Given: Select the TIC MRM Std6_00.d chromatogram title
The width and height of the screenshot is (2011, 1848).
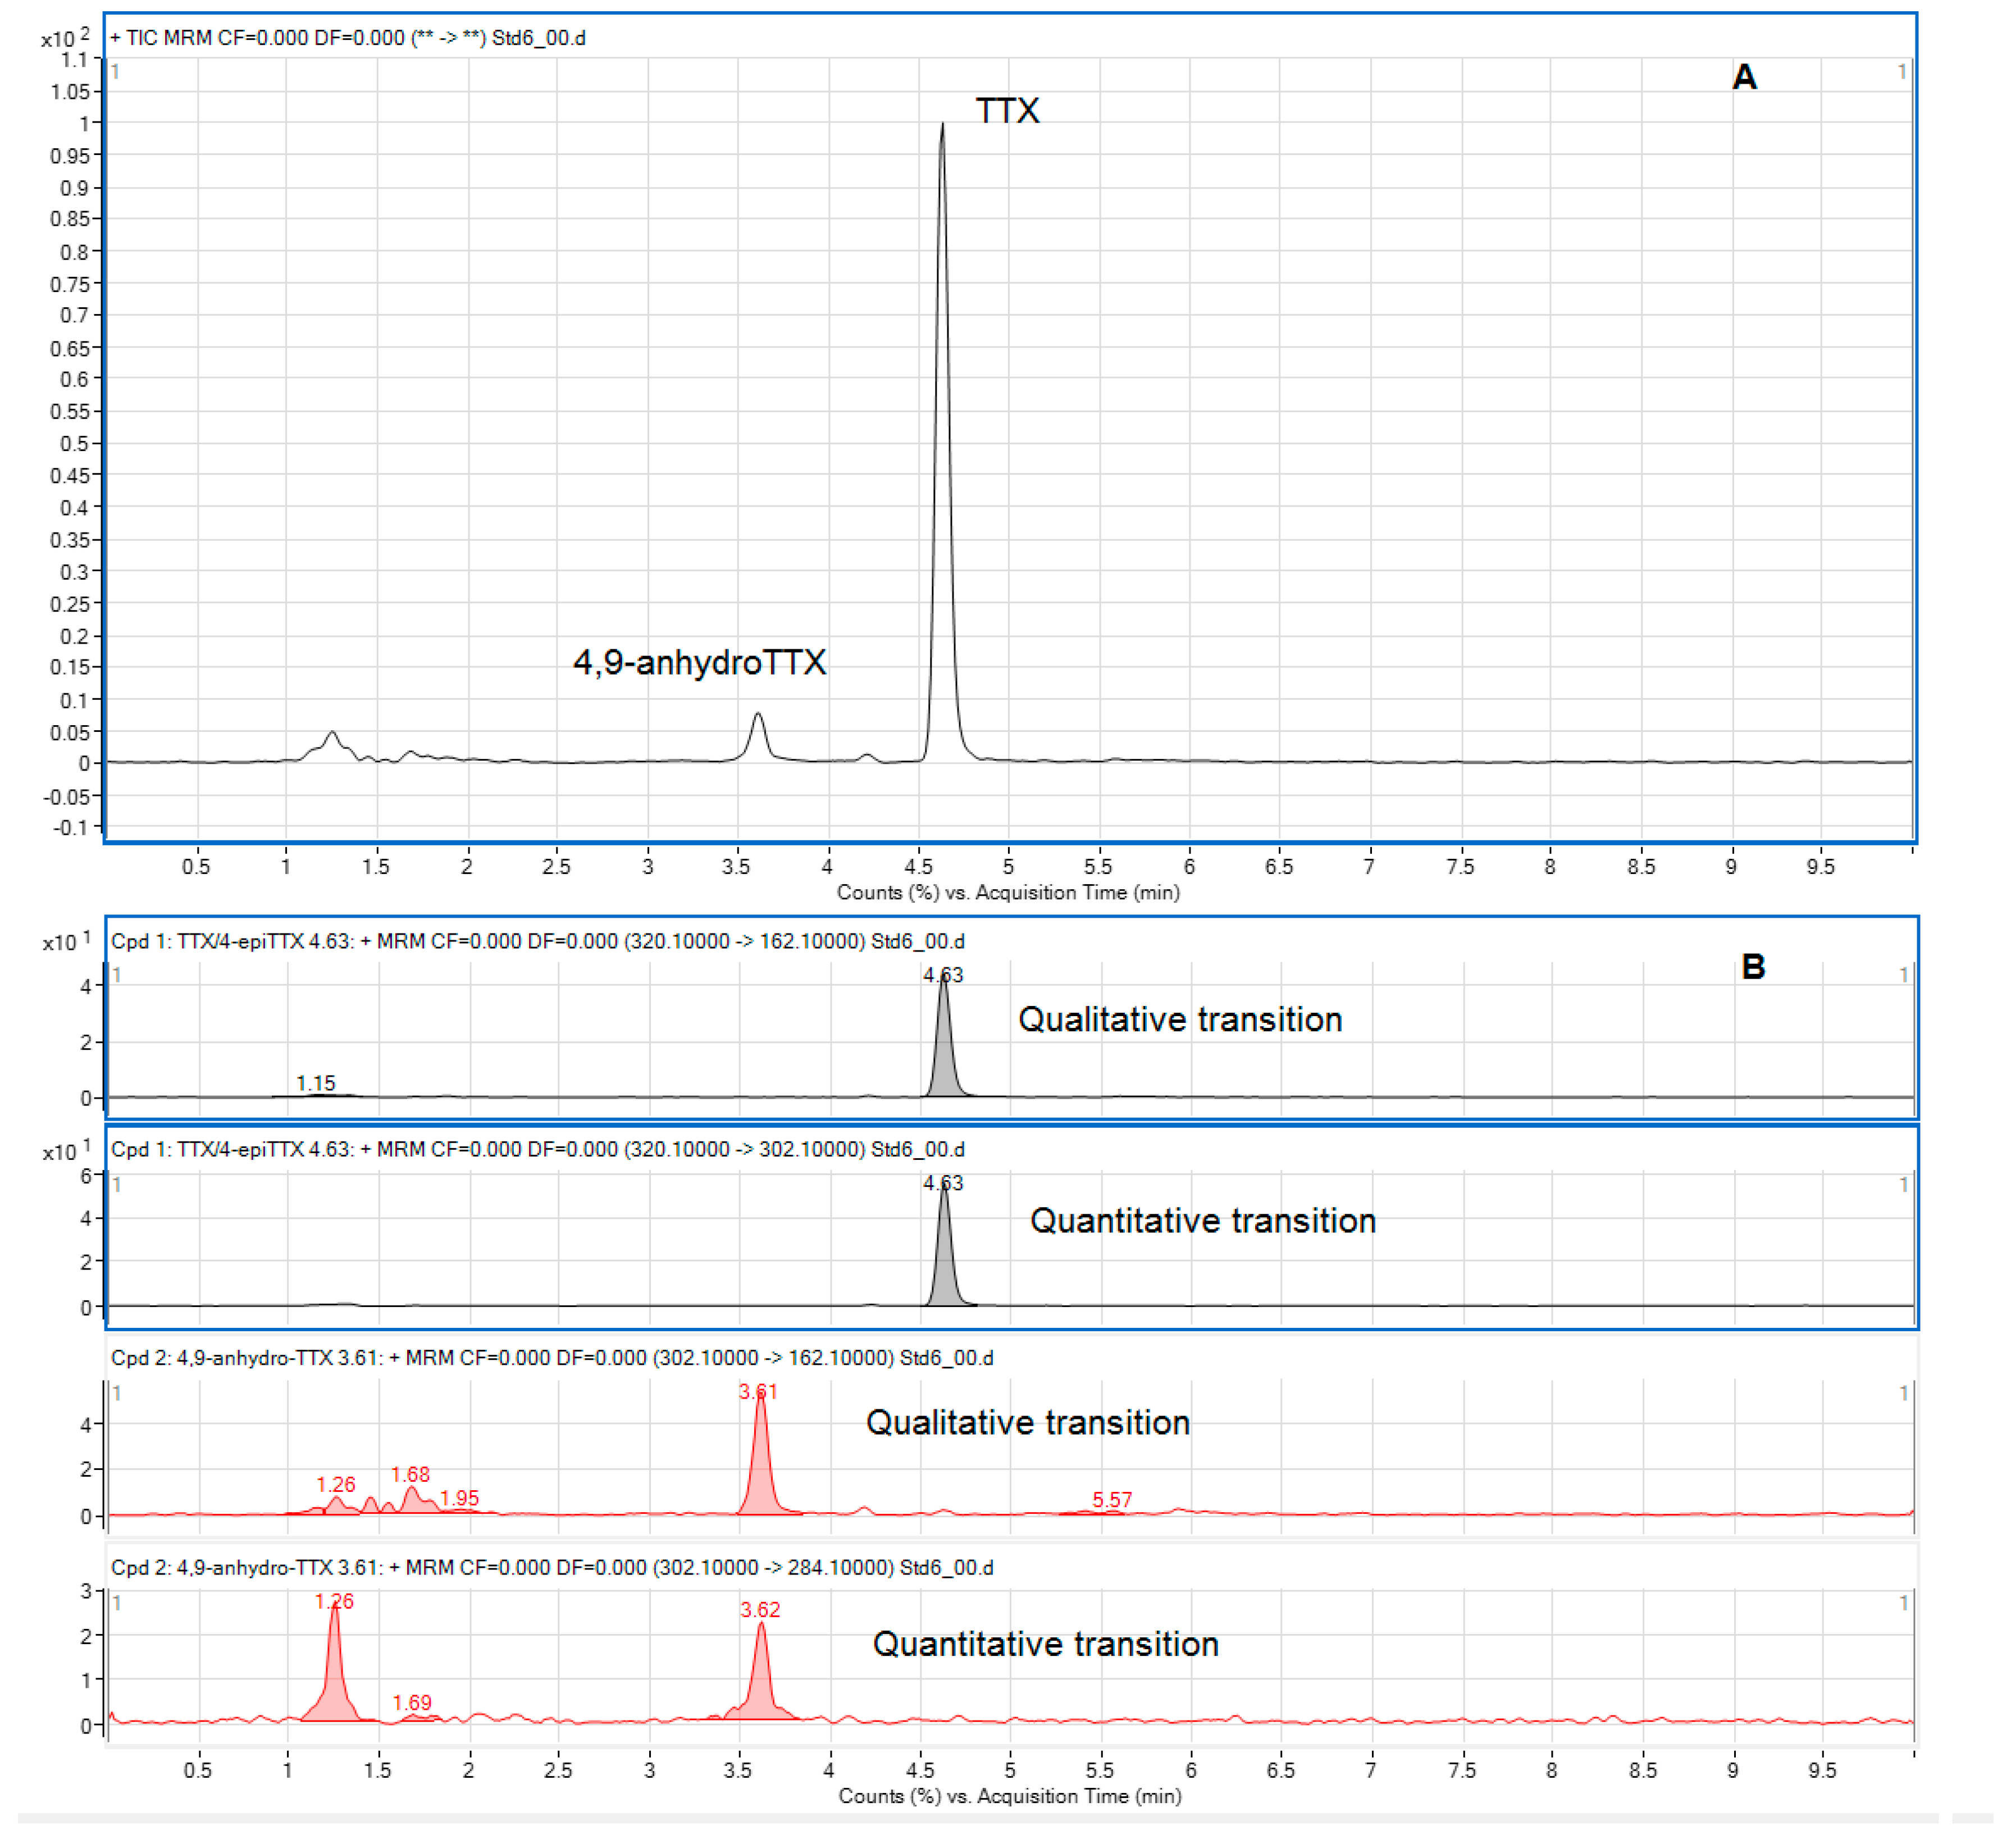Looking at the screenshot, I should [x=347, y=38].
